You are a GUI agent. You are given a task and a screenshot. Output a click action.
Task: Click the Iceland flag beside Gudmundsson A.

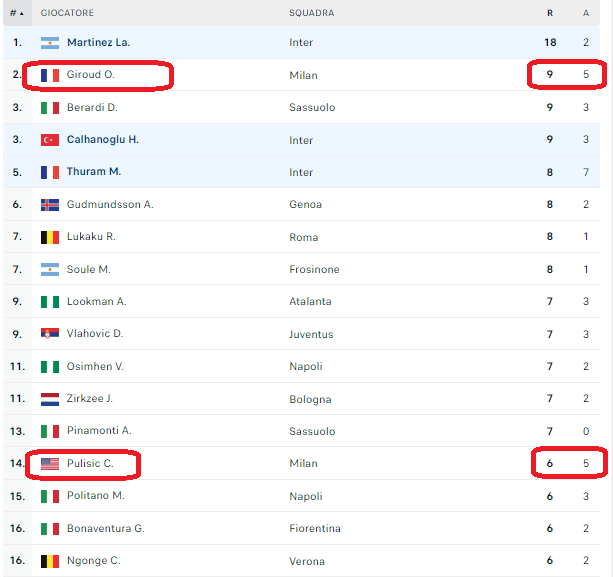click(x=50, y=204)
